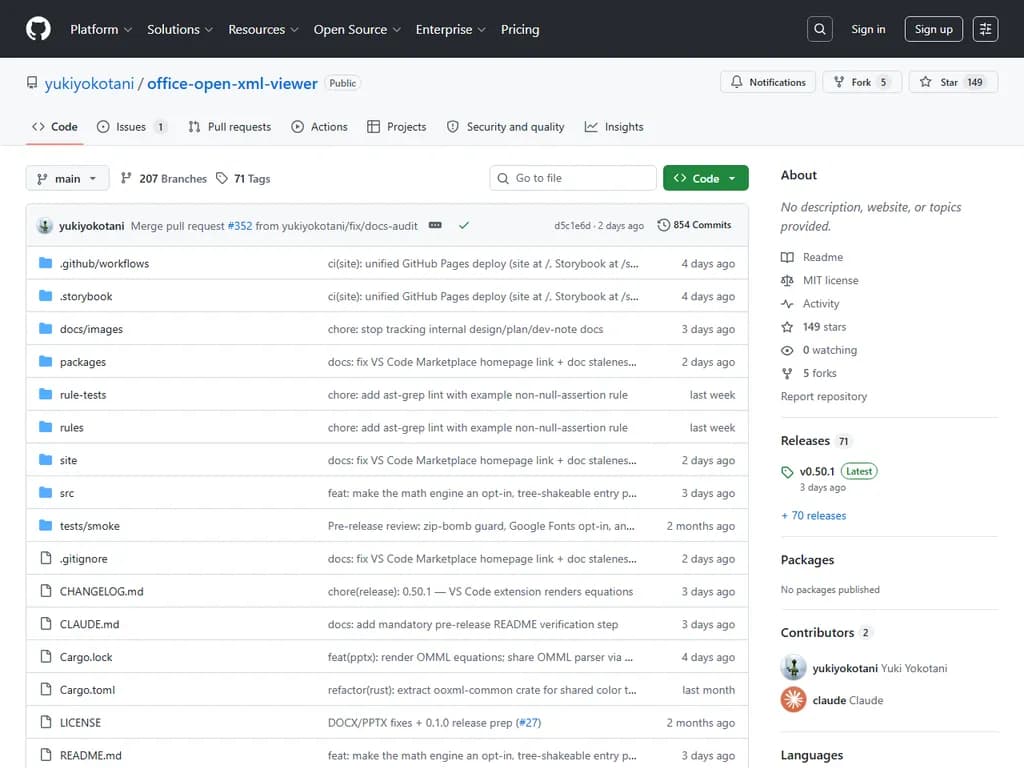Image resolution: width=1024 pixels, height=768 pixels.
Task: Fork the repository with Fork button
Action: coord(861,82)
